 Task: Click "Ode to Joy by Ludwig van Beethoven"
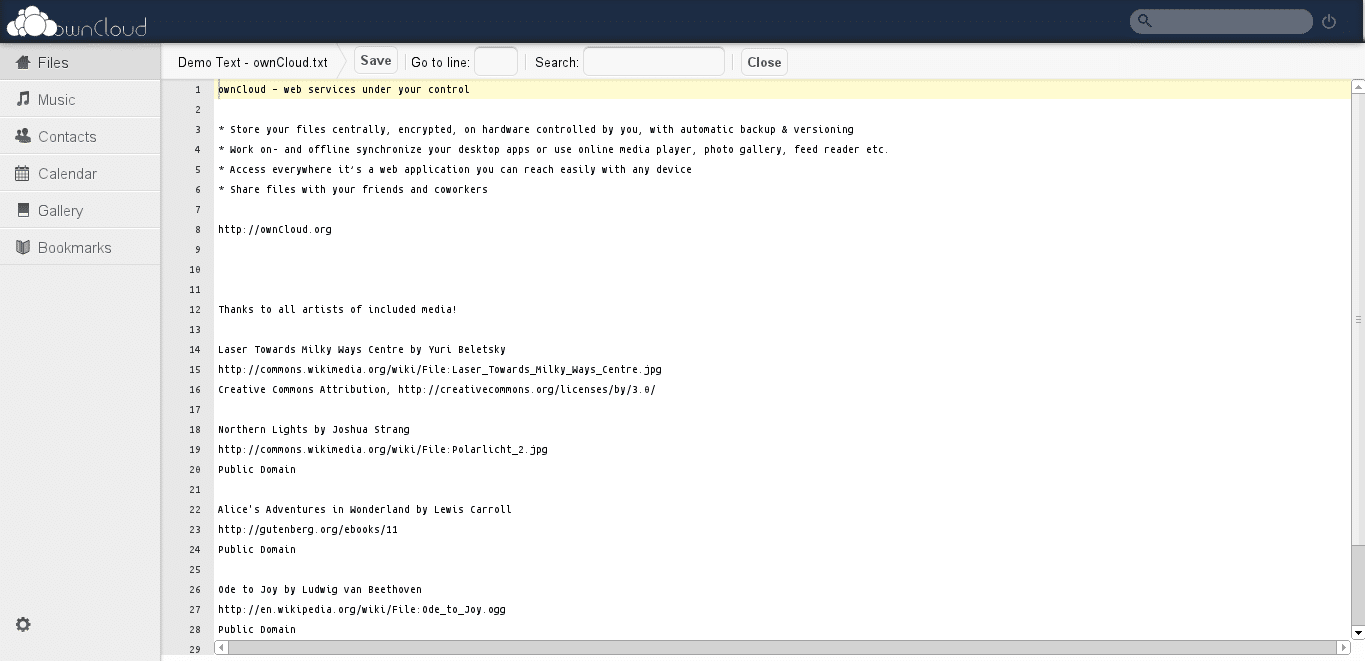click(x=320, y=589)
